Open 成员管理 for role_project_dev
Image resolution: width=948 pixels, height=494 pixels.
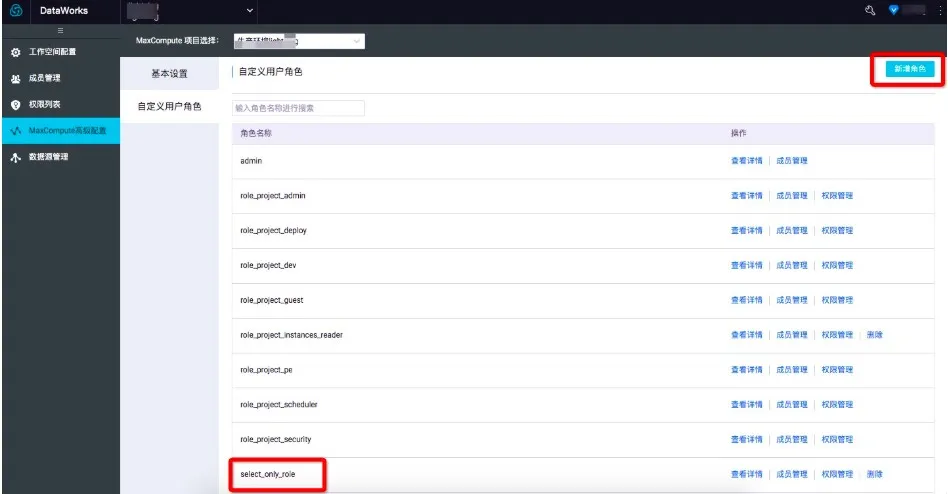[x=792, y=265]
